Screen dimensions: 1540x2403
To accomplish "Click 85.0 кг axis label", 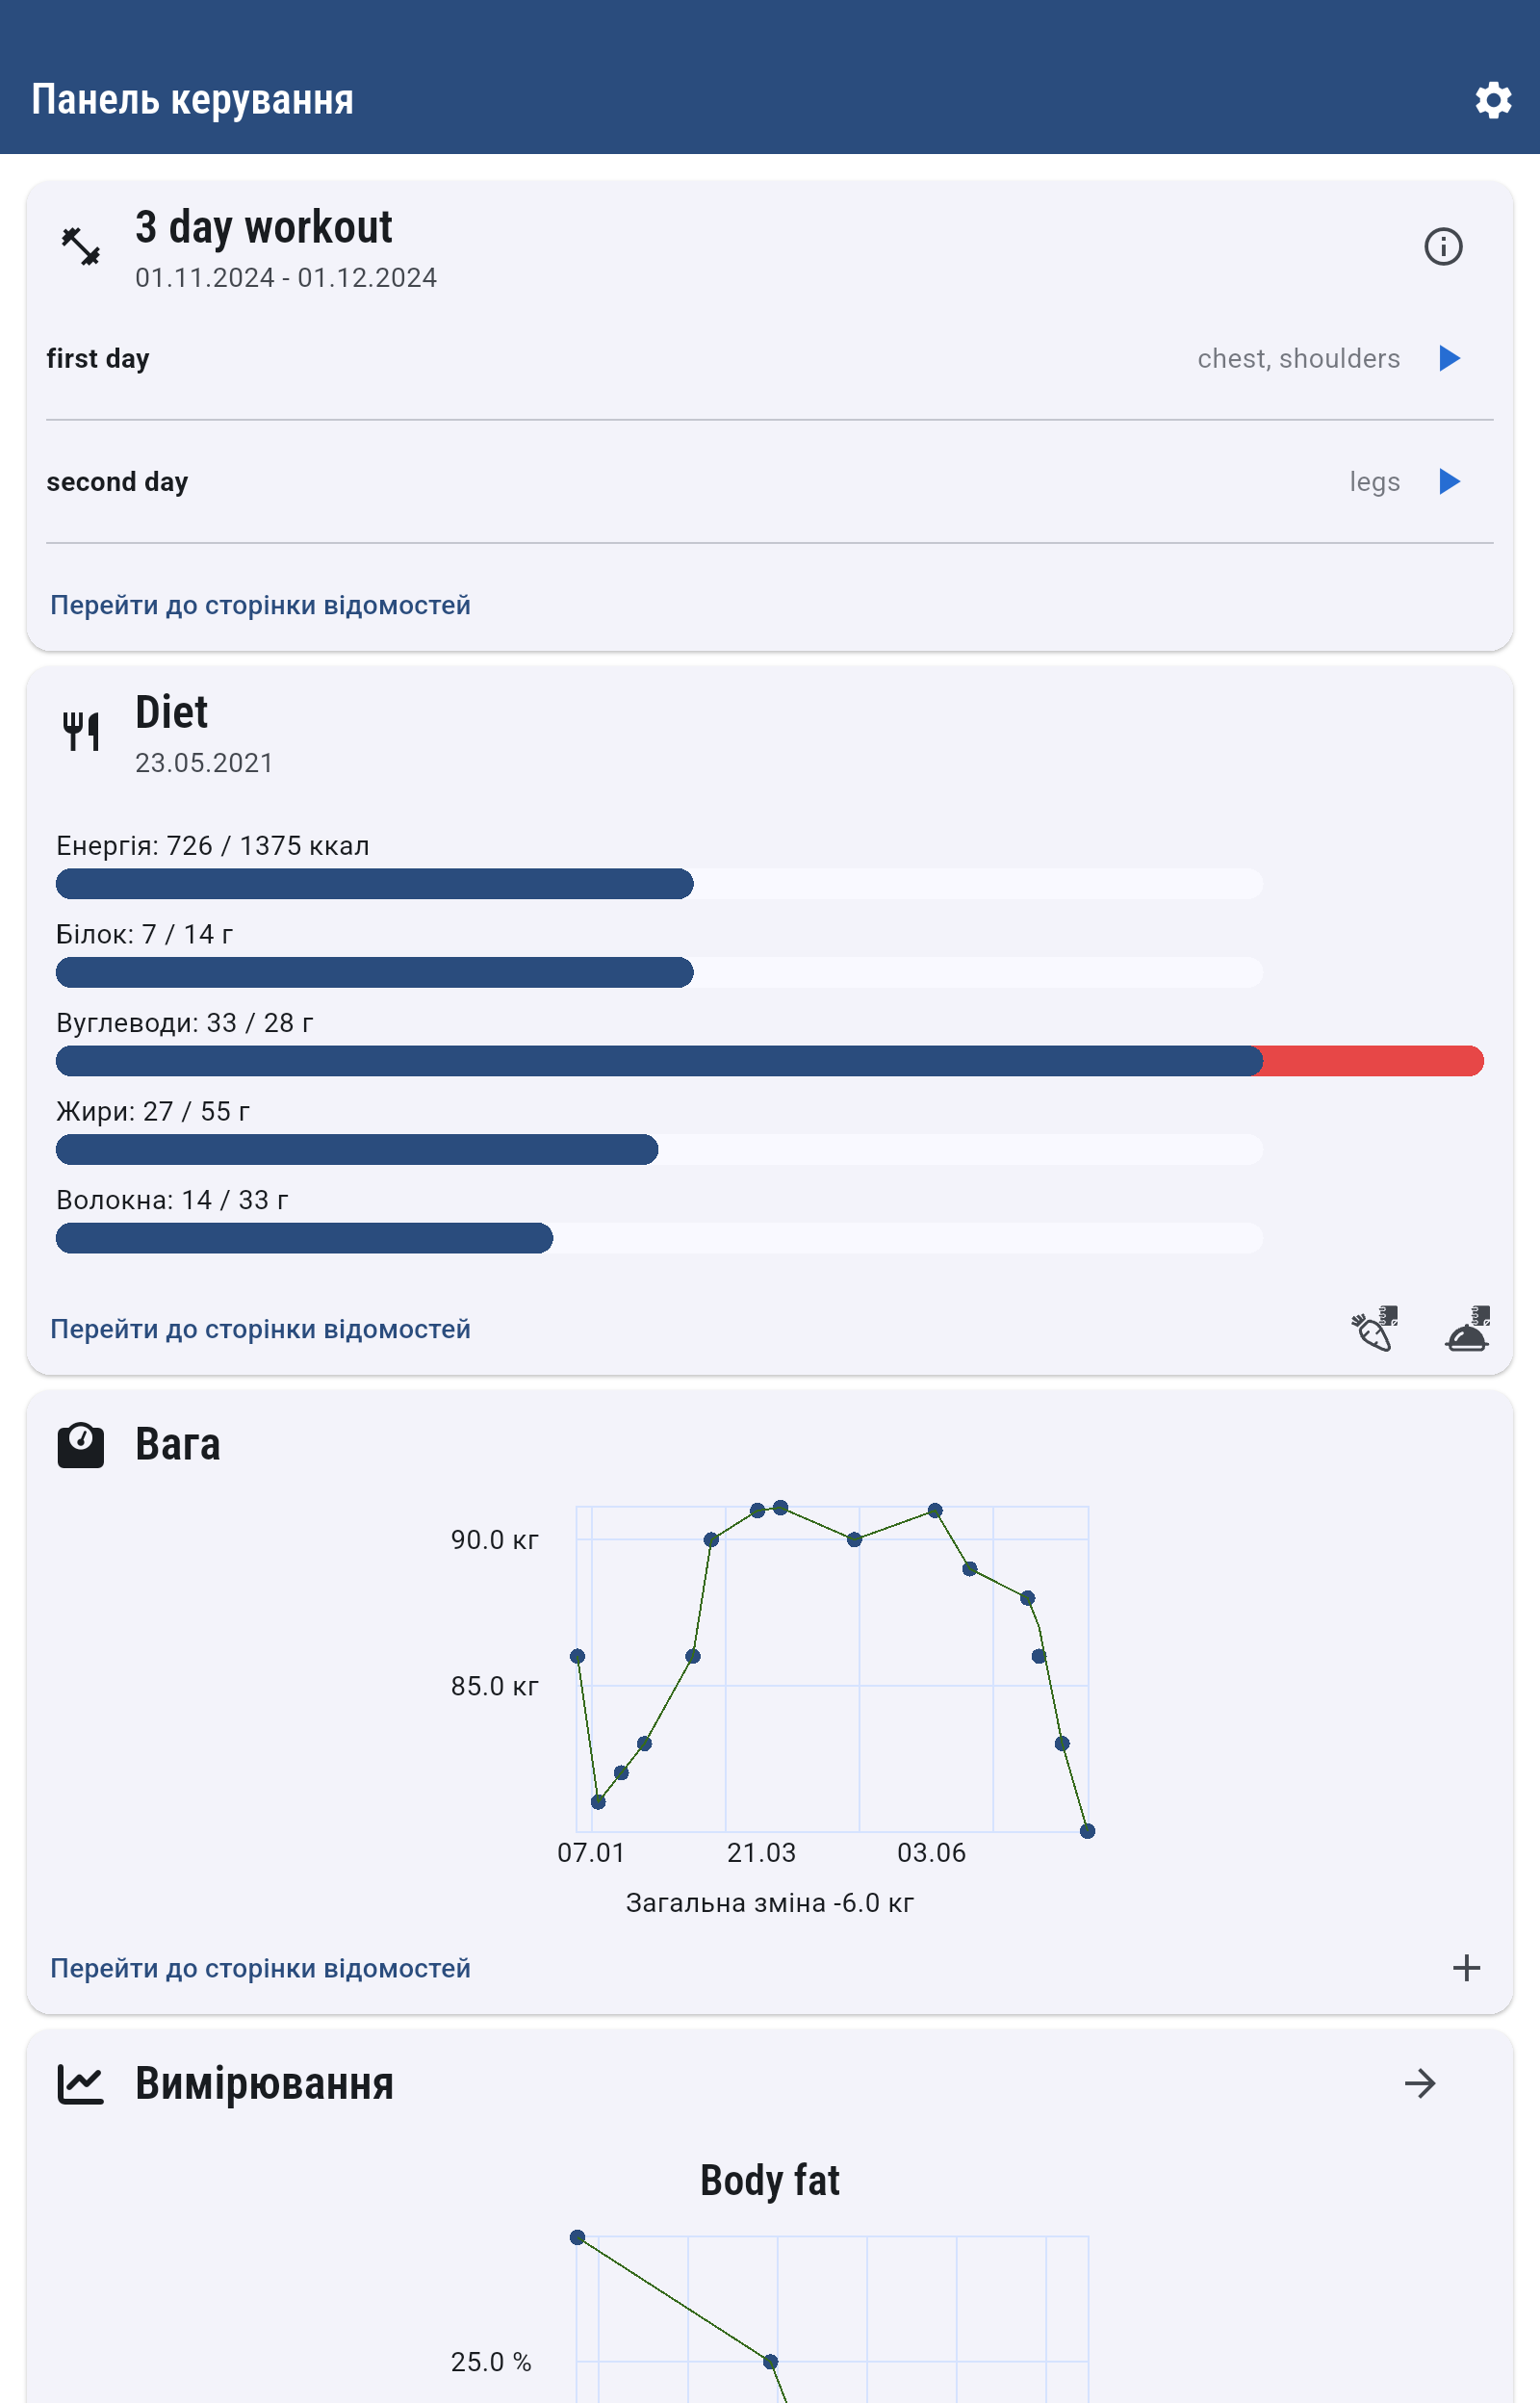I will click(495, 1686).
